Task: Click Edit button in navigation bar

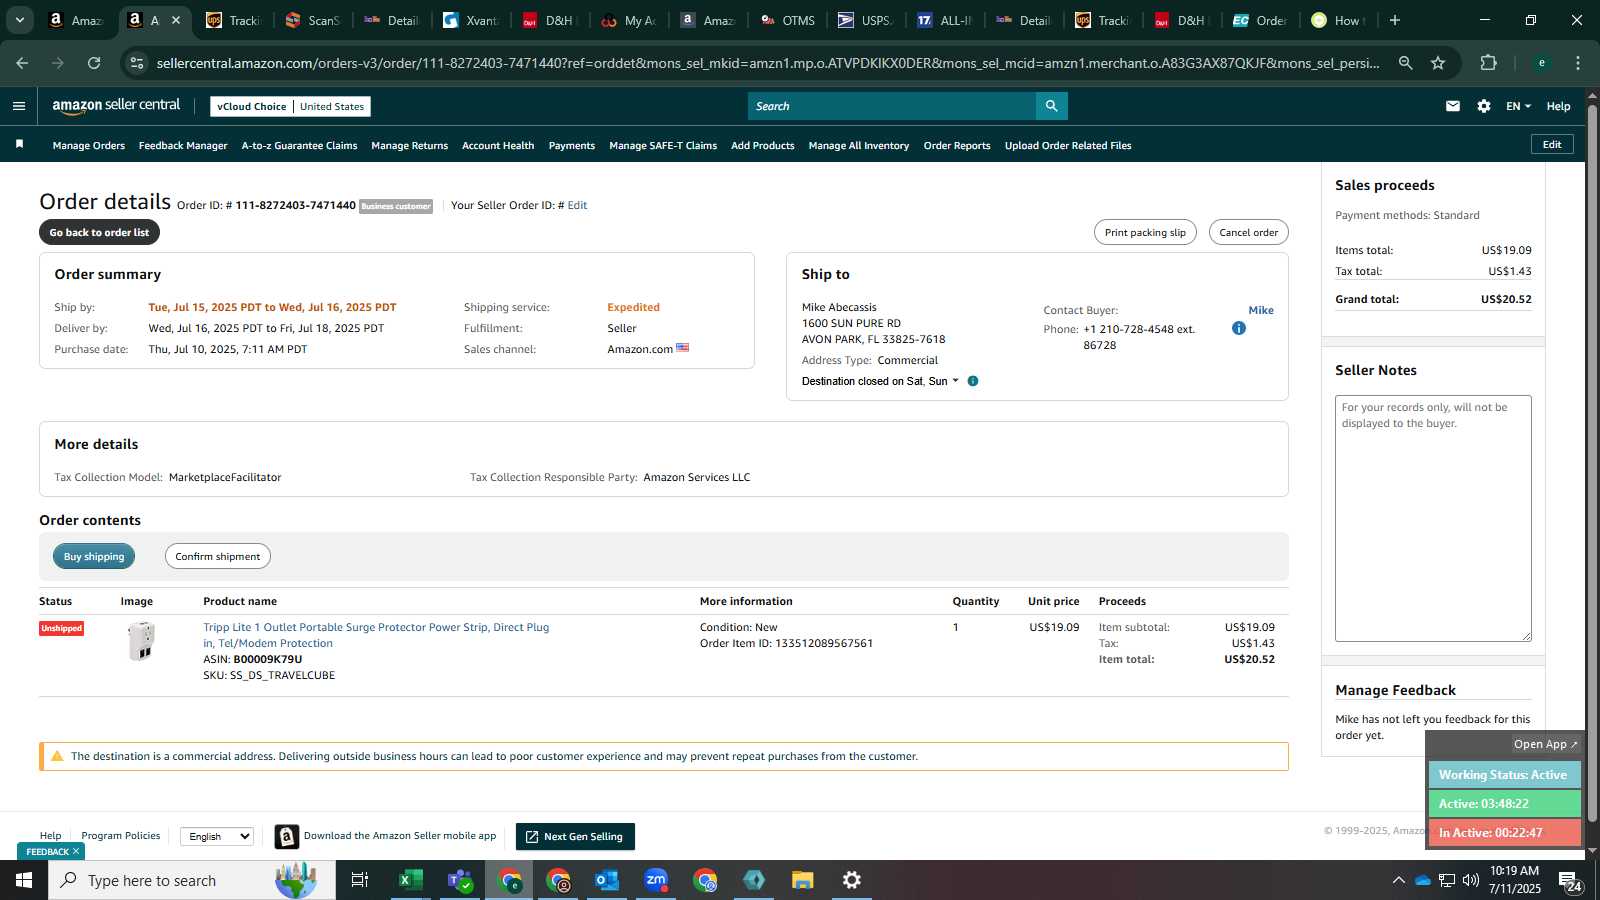Action: coord(1552,144)
